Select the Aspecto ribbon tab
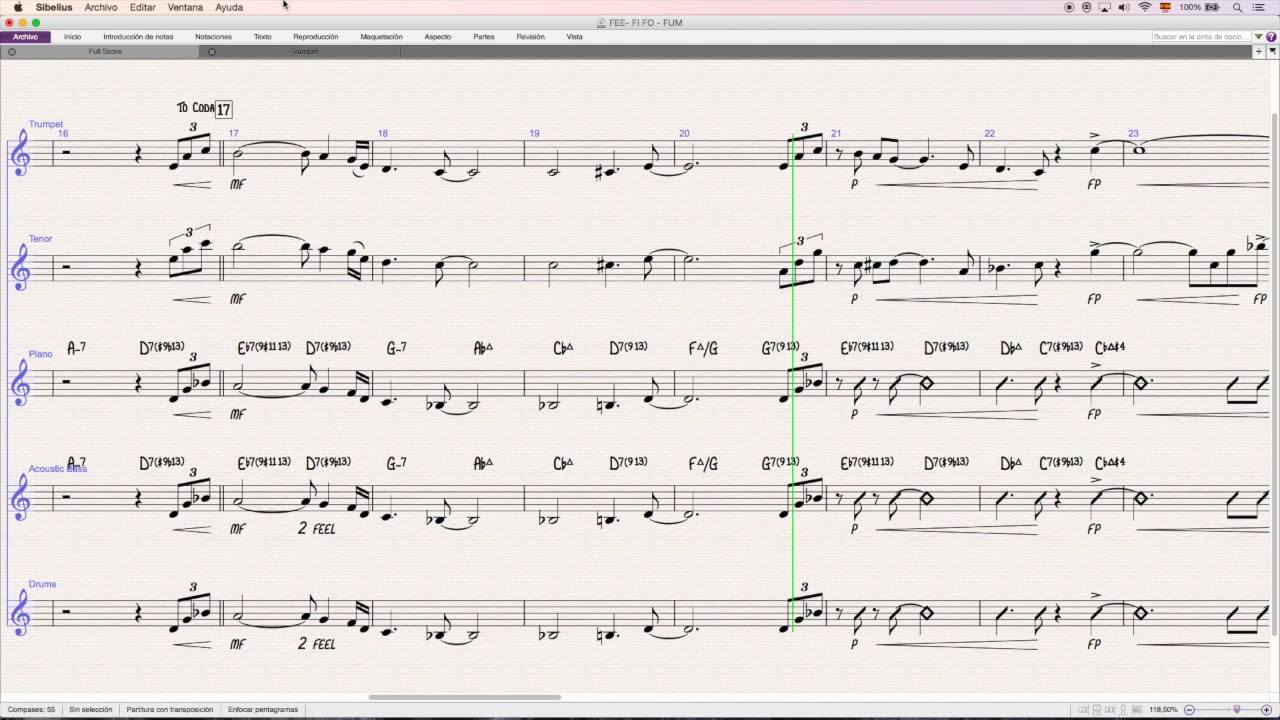 point(438,37)
